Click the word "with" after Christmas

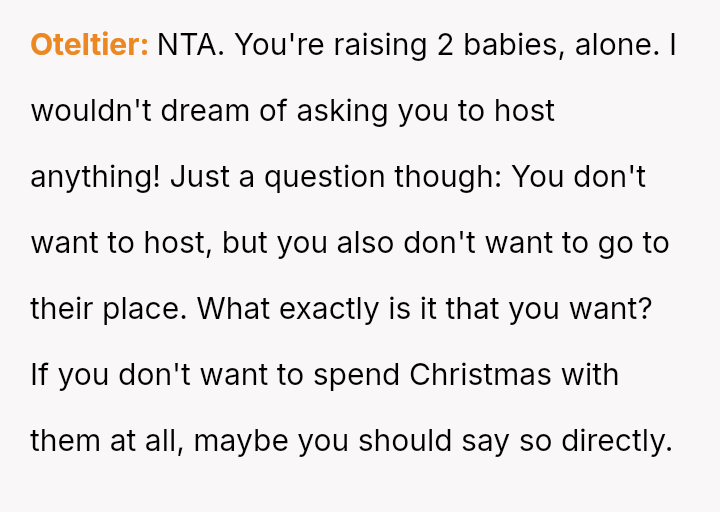coord(590,375)
